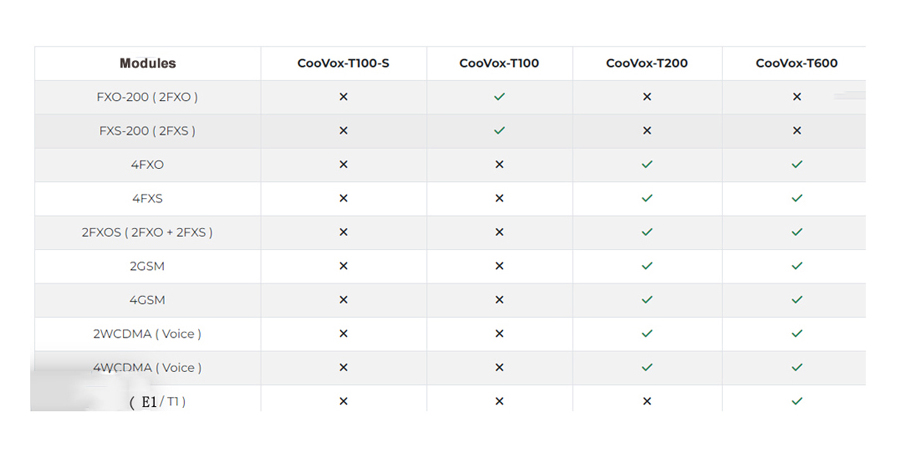This screenshot has height=474, width=900.
Task: Click the 2FXOS X mark under CooVox-T100
Action: pyautogui.click(x=499, y=232)
